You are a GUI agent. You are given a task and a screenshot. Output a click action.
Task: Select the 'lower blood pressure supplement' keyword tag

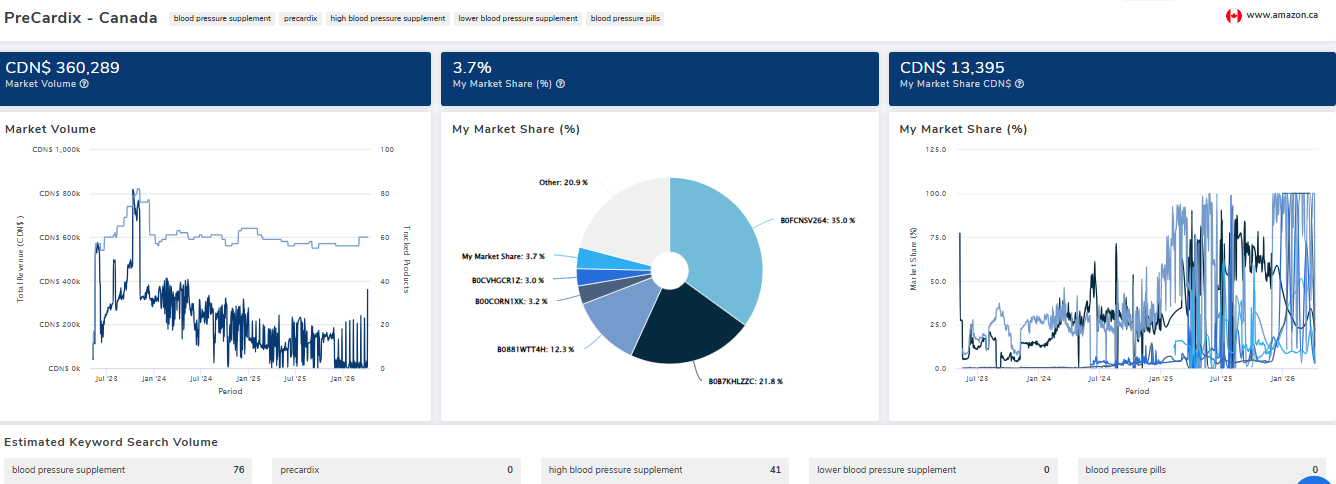518,19
